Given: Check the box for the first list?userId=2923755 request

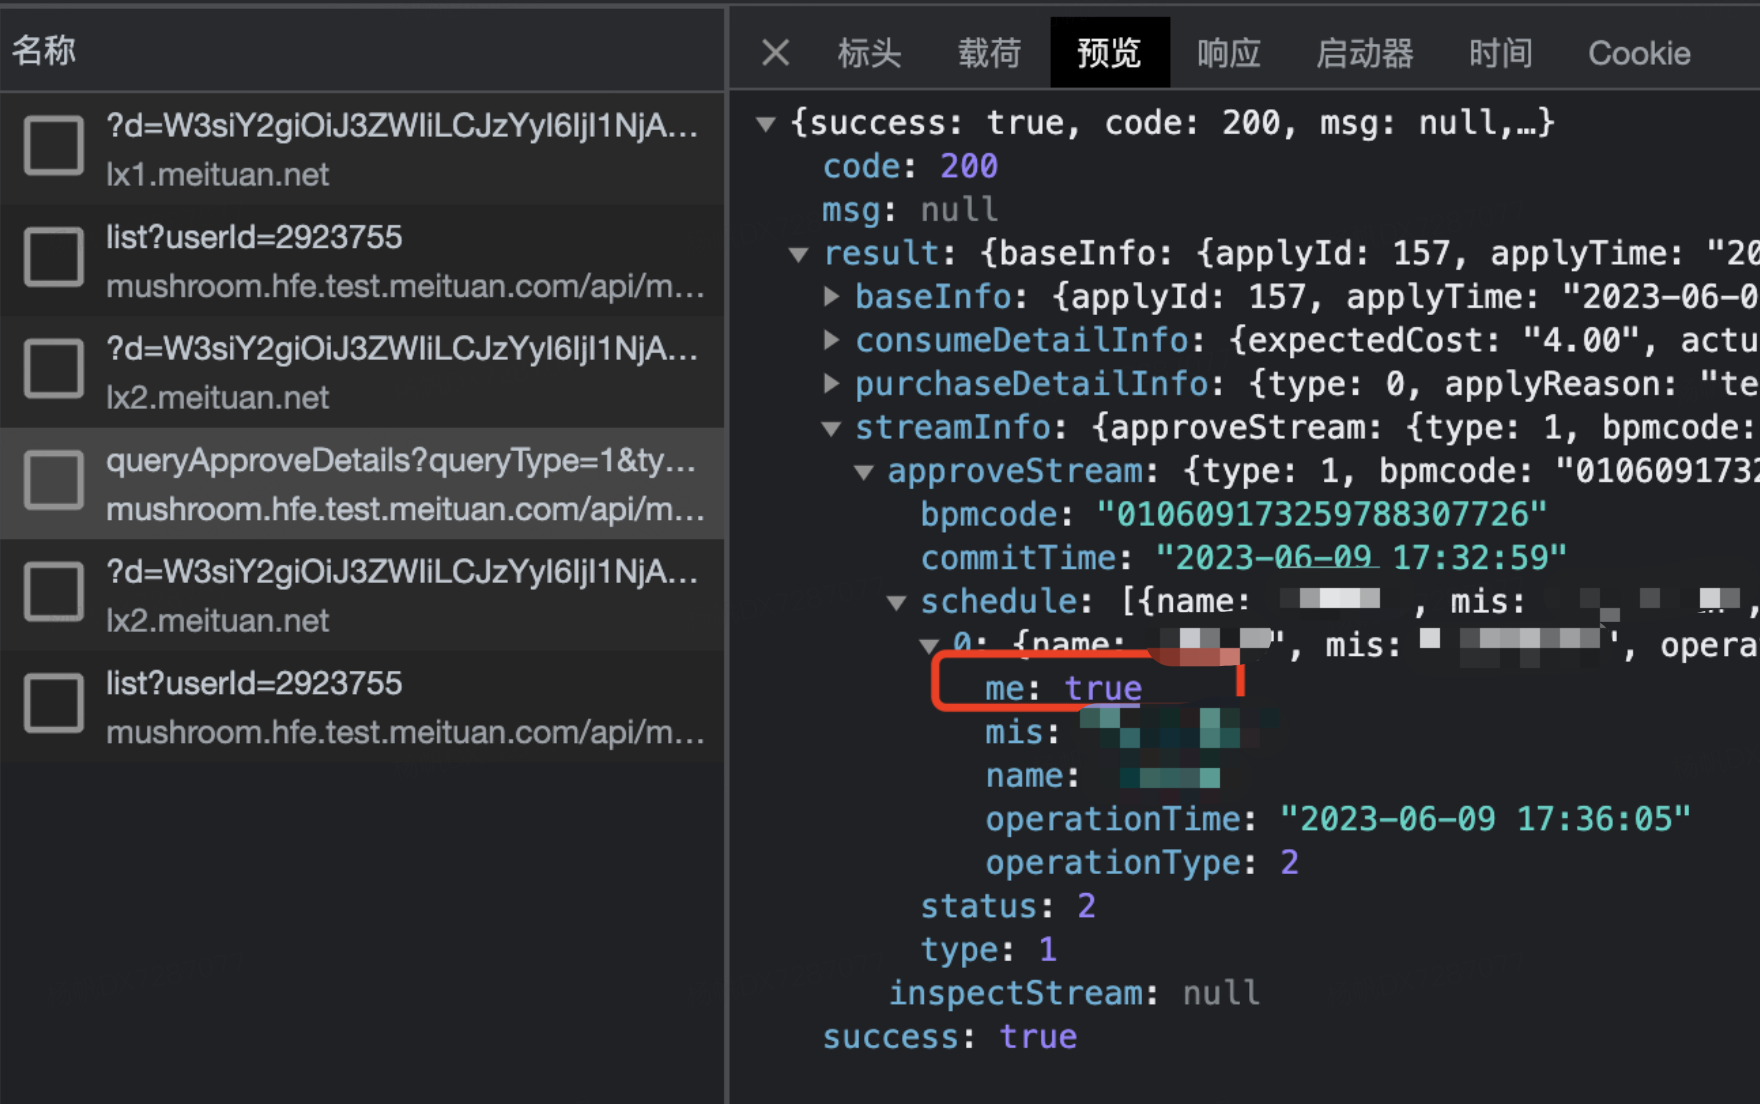Looking at the screenshot, I should 53,257.
